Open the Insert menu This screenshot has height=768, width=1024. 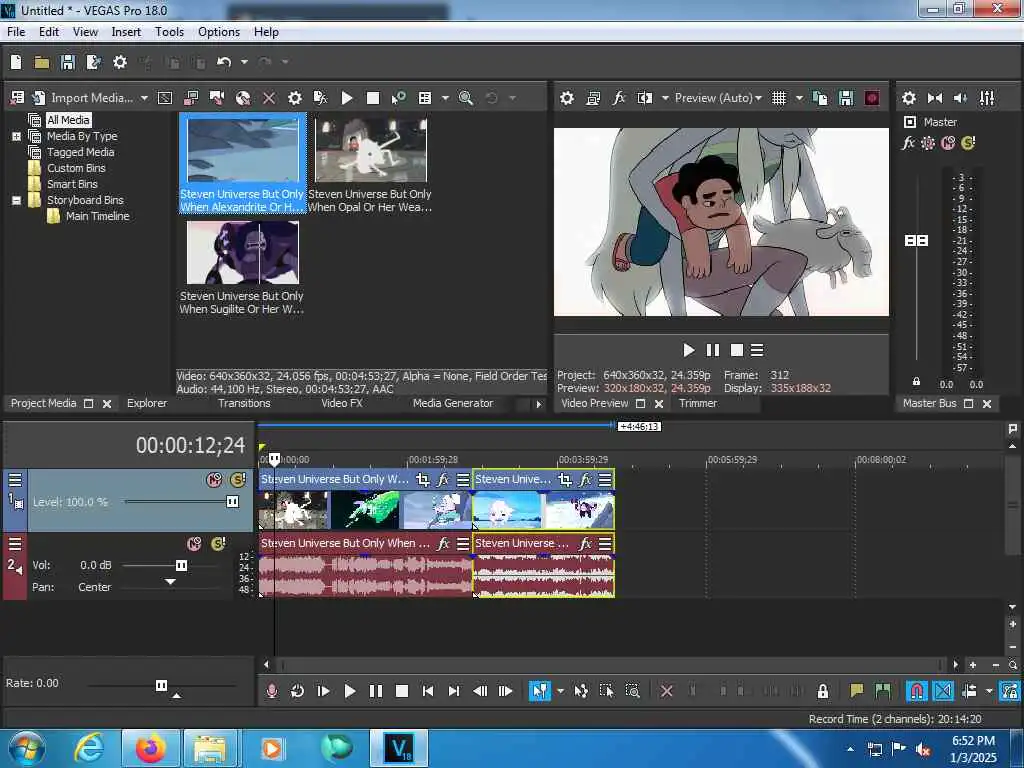(x=126, y=31)
